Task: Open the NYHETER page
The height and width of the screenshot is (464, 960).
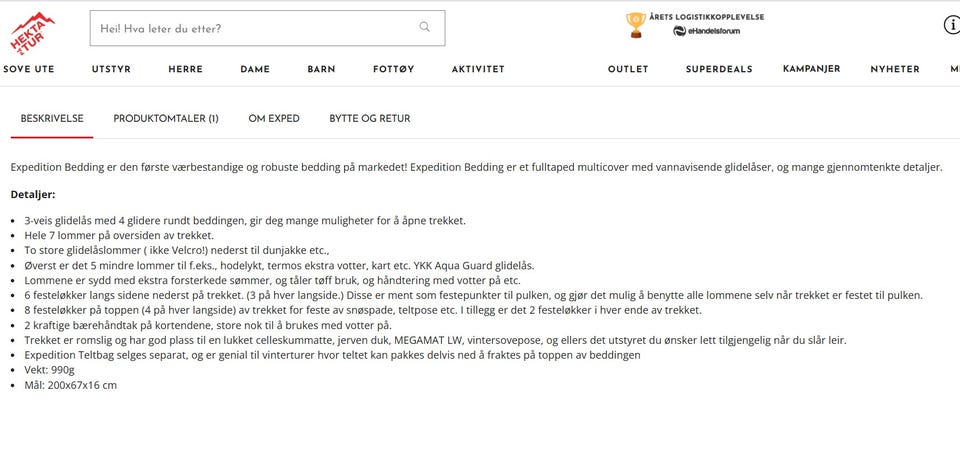Action: [895, 70]
